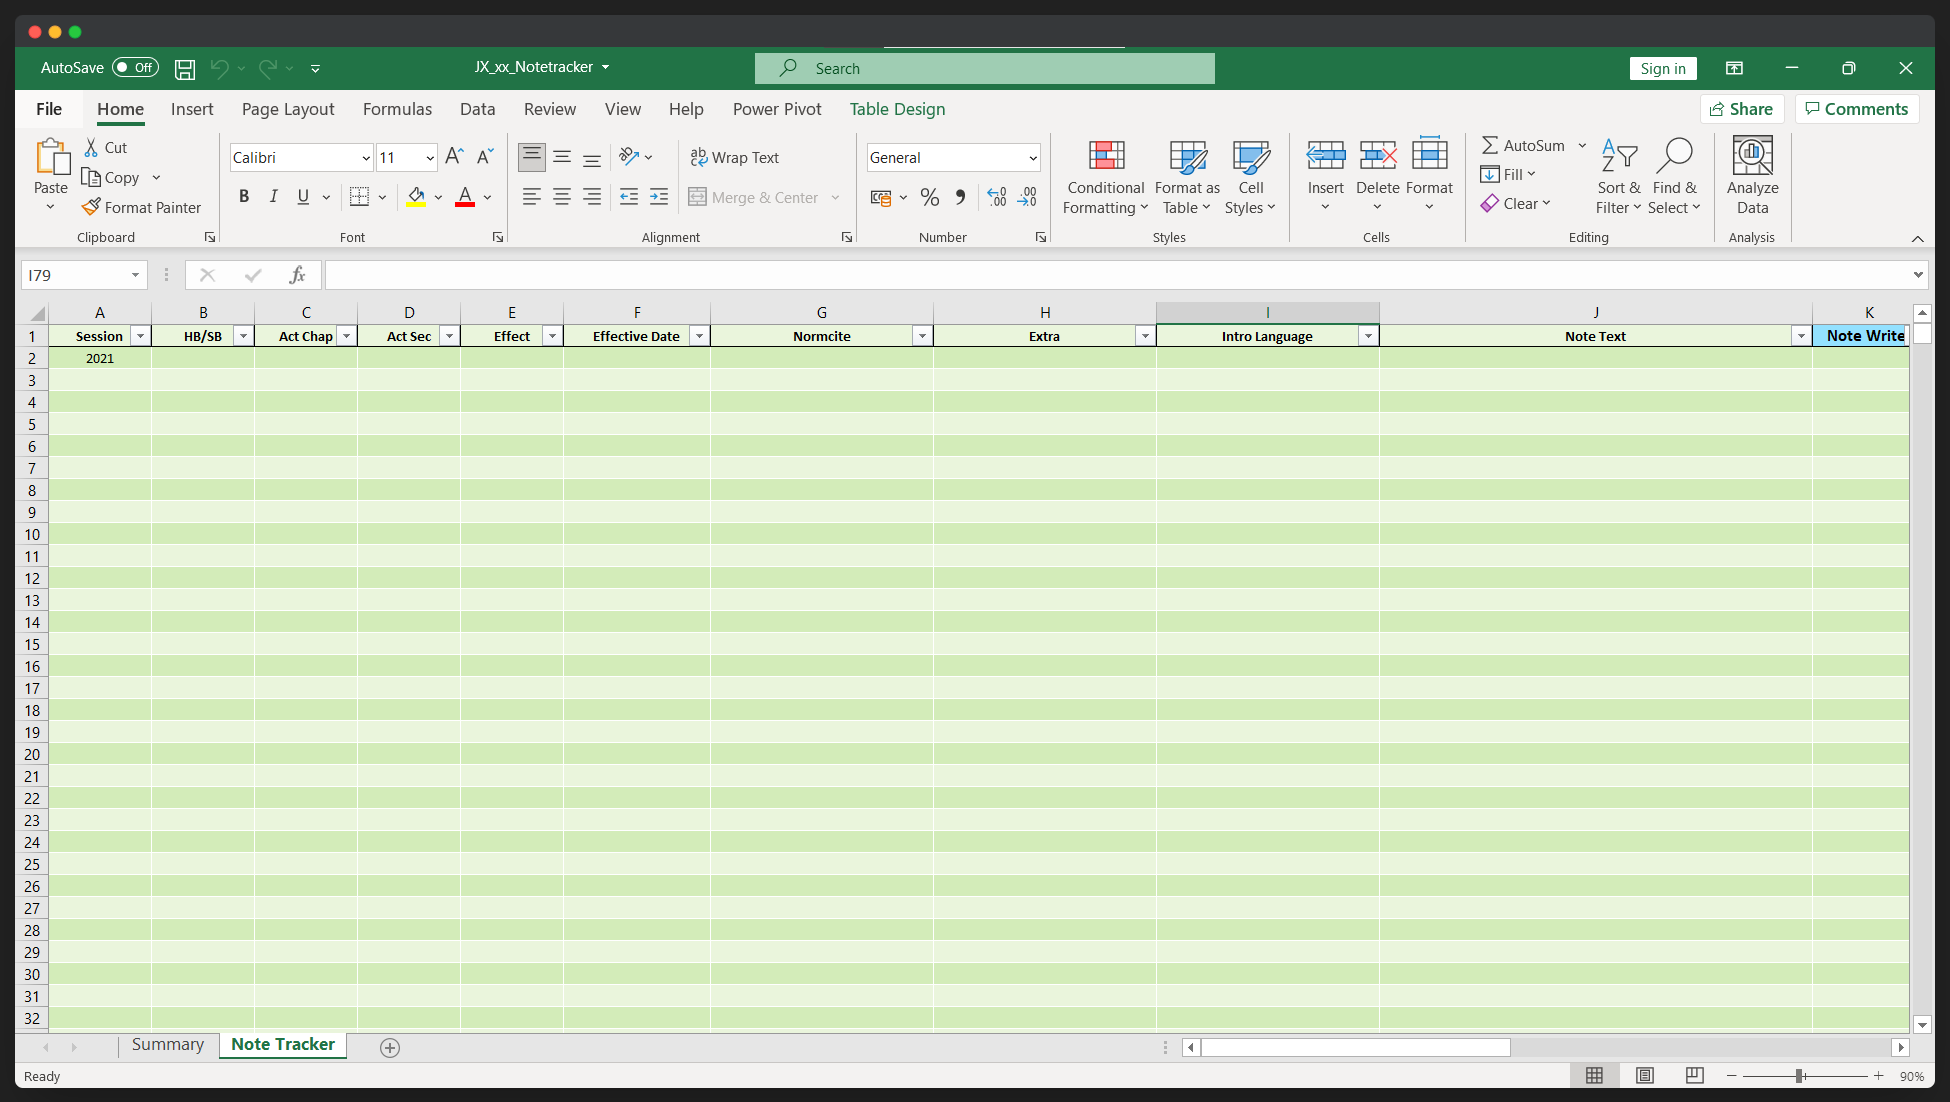Click the Conditional Formatting icon
Screen dimensions: 1950x1102
(x=1106, y=157)
